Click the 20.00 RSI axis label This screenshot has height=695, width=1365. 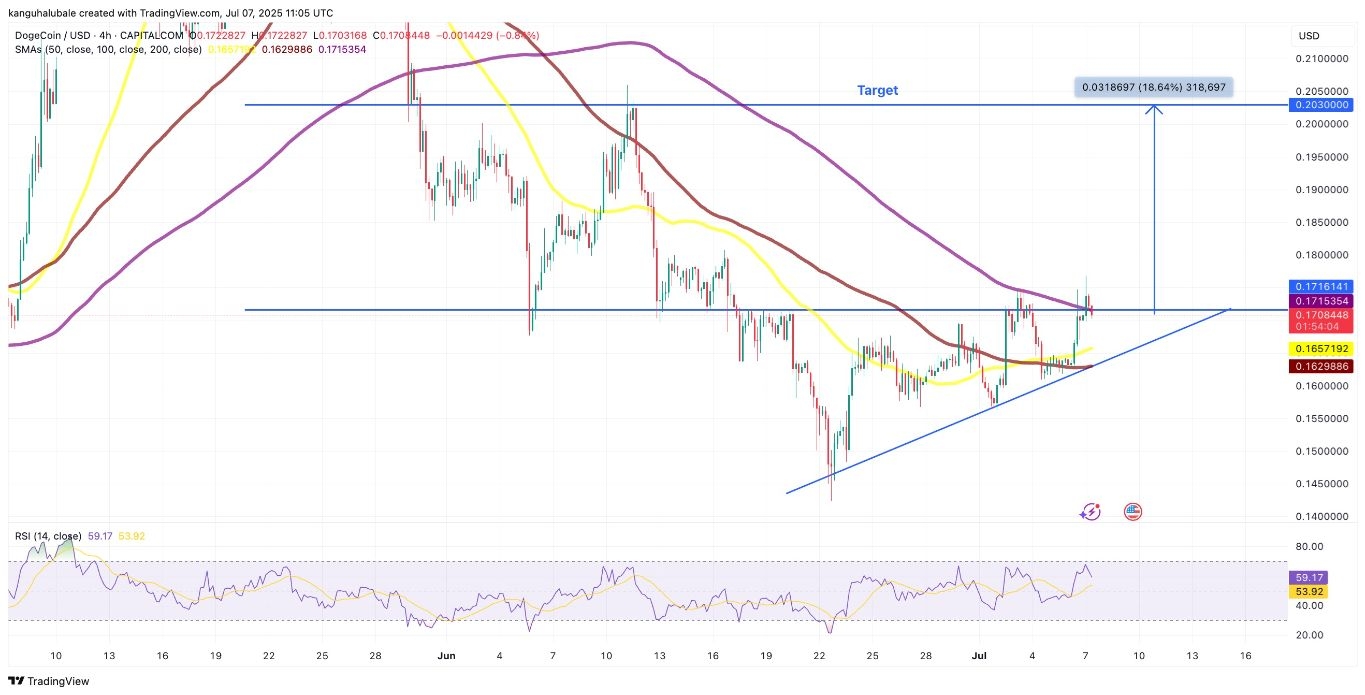1312,634
